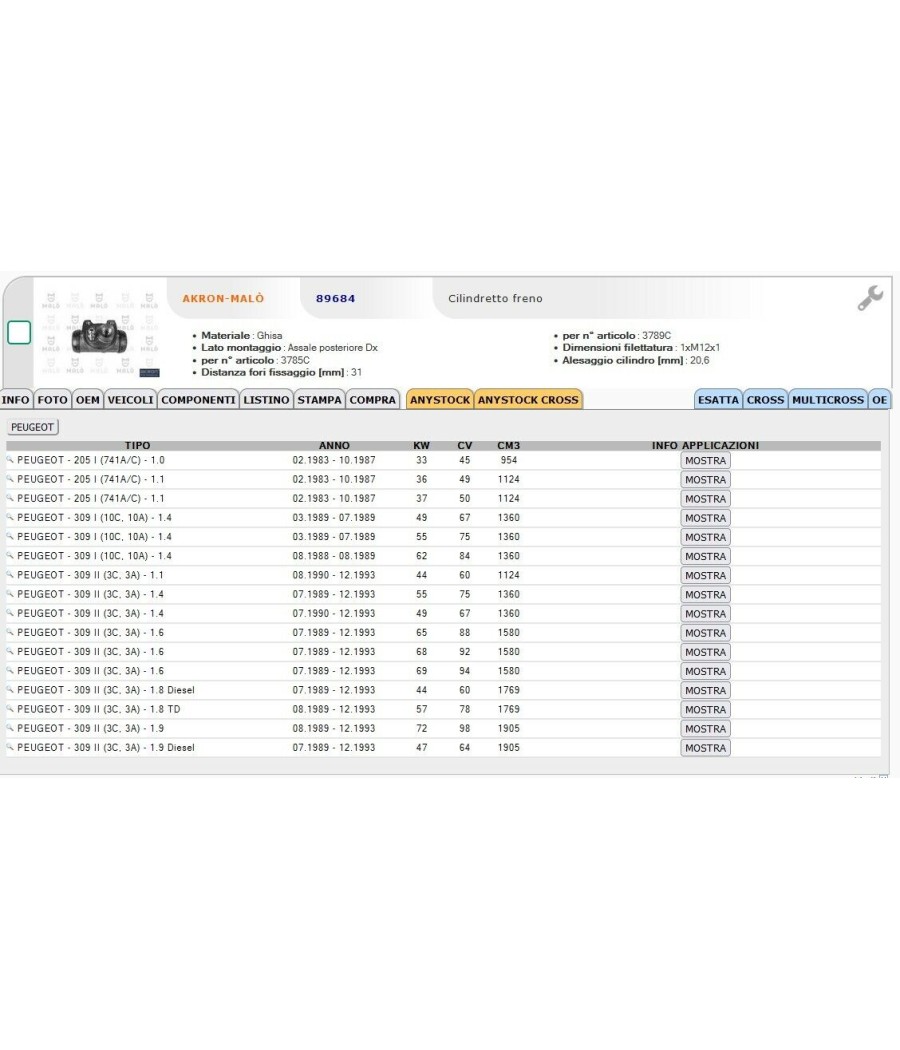Tick the green checkbox beside the product image

coord(19,332)
